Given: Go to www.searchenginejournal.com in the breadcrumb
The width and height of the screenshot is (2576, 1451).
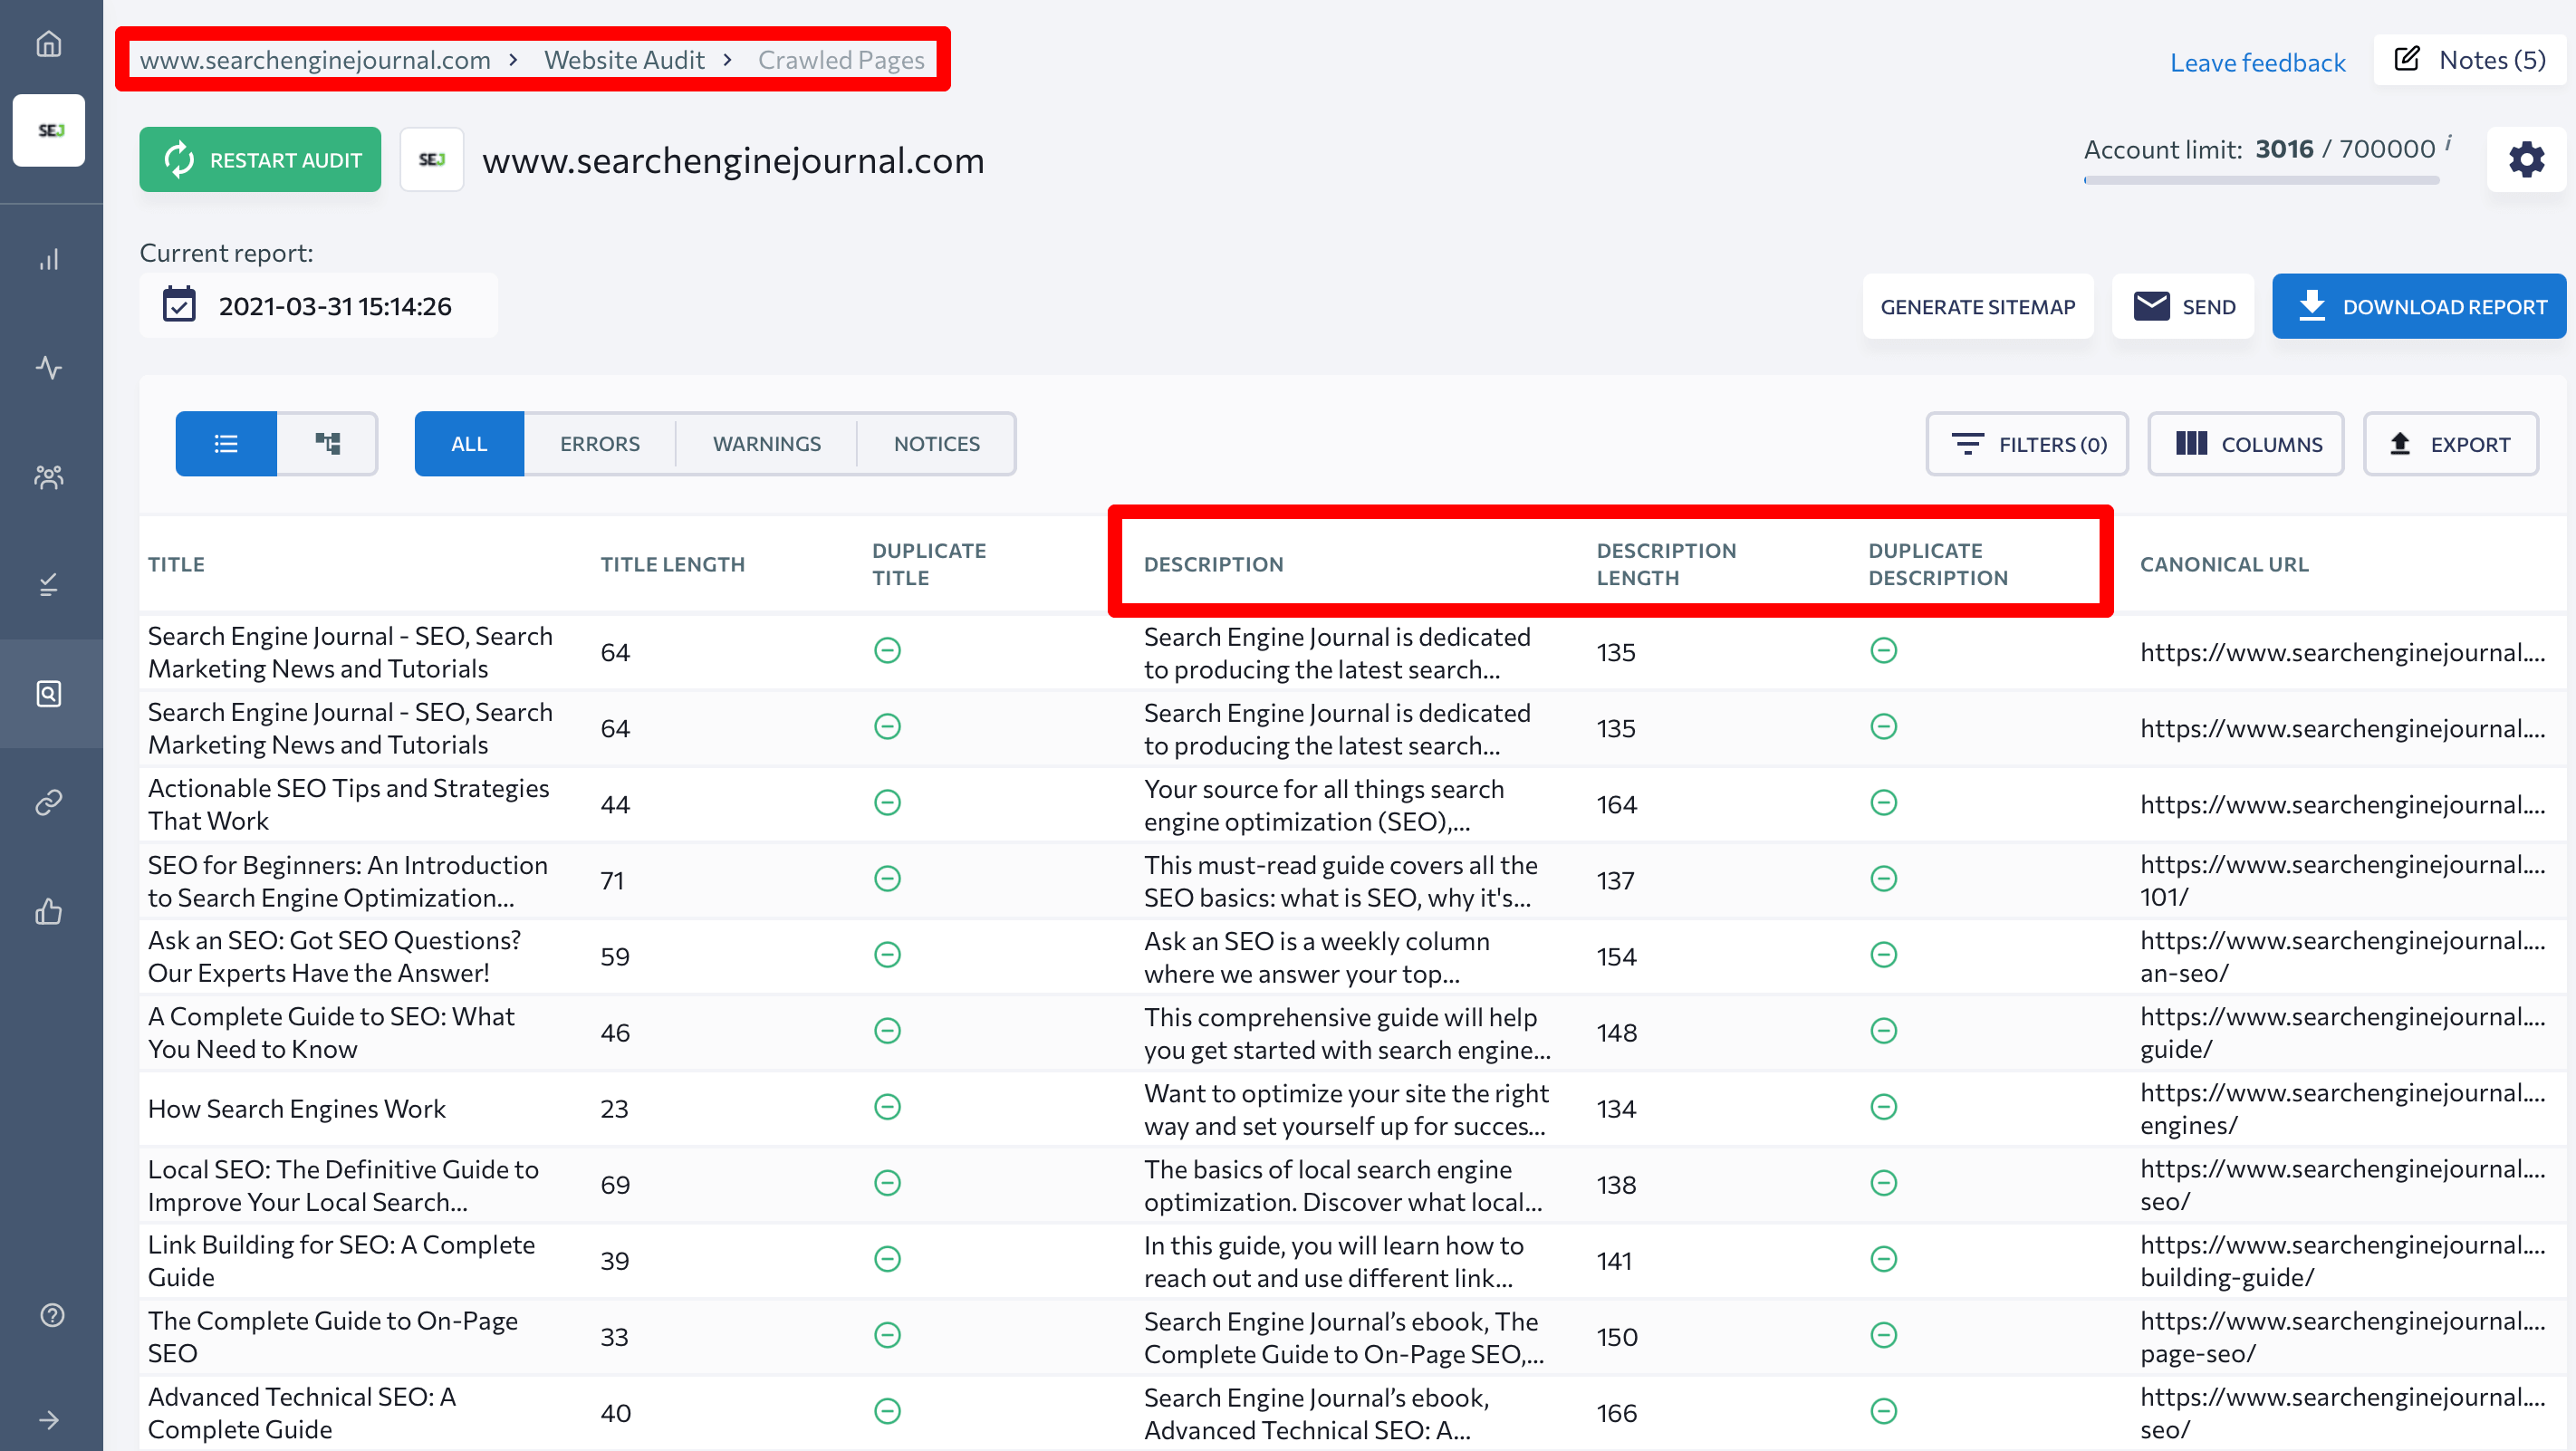Looking at the screenshot, I should pos(315,60).
